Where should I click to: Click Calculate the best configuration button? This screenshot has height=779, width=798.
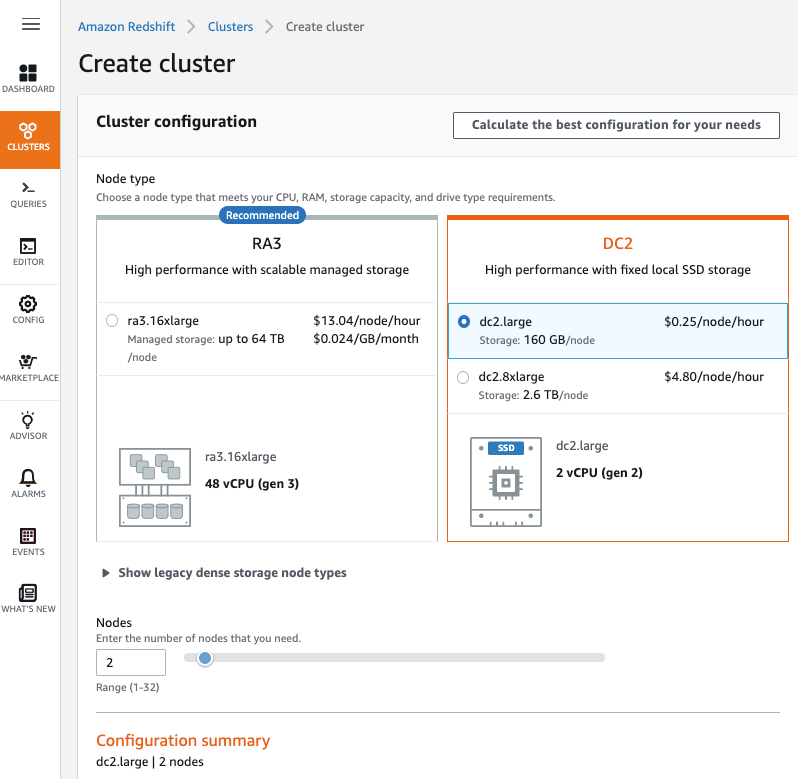pos(616,125)
